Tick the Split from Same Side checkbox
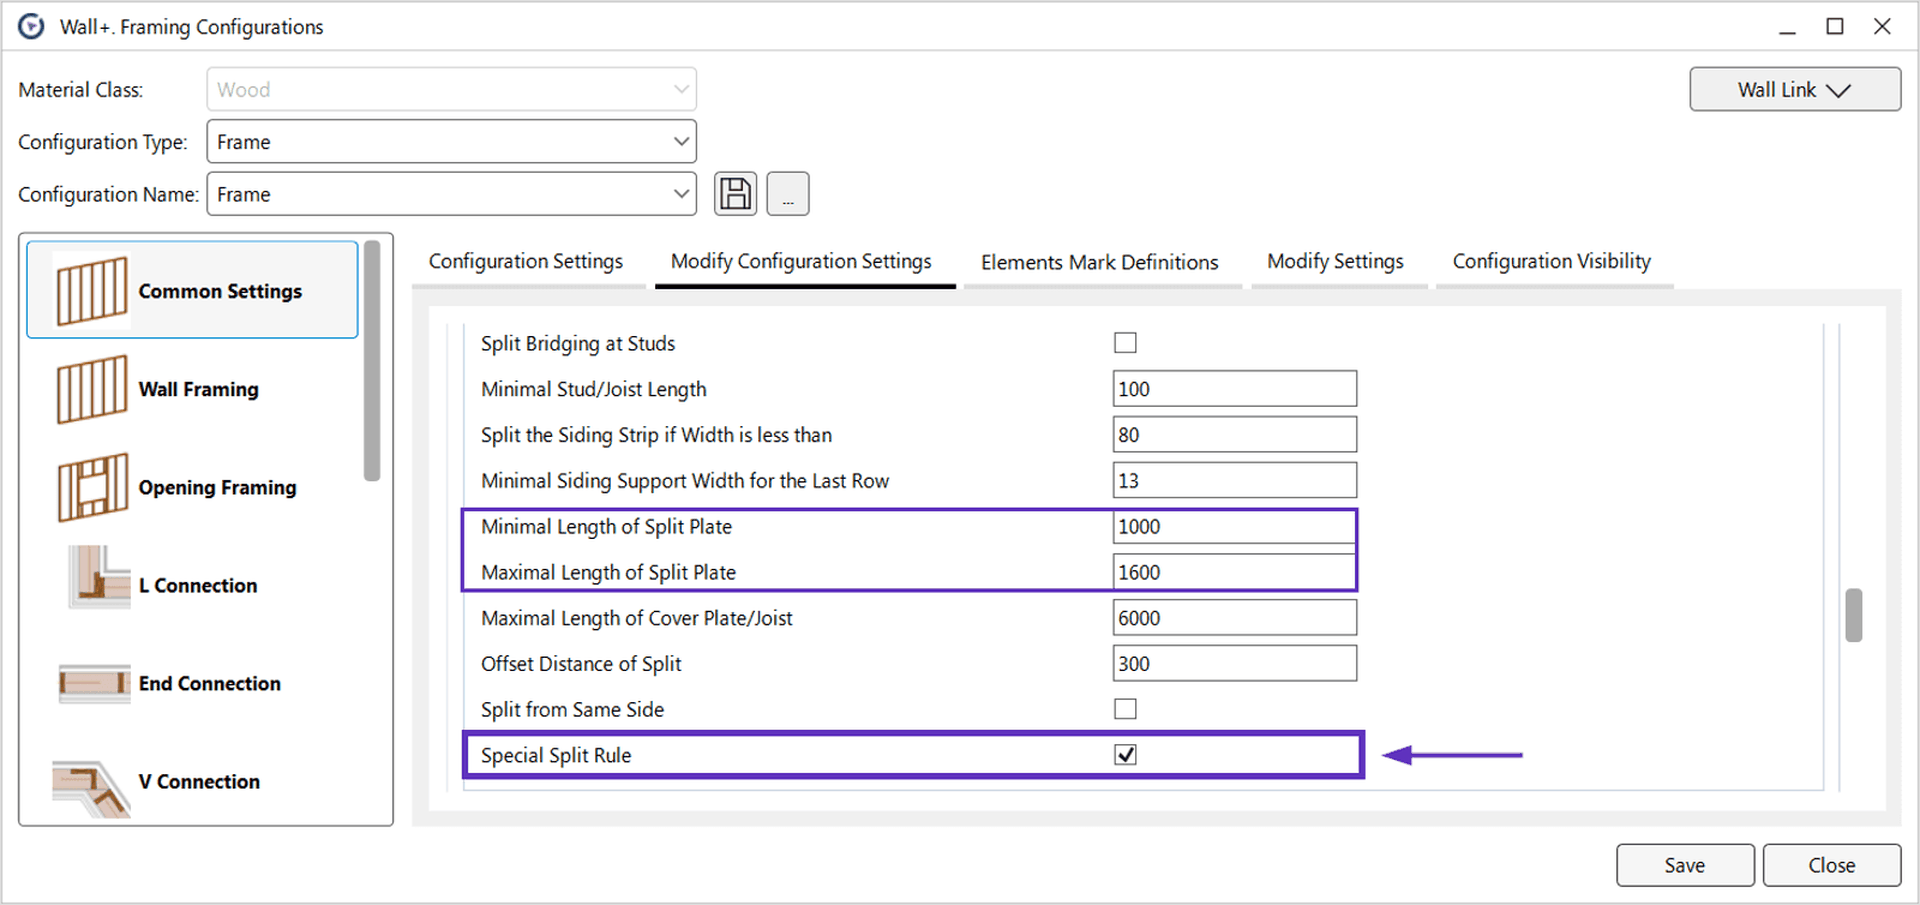 [1125, 709]
